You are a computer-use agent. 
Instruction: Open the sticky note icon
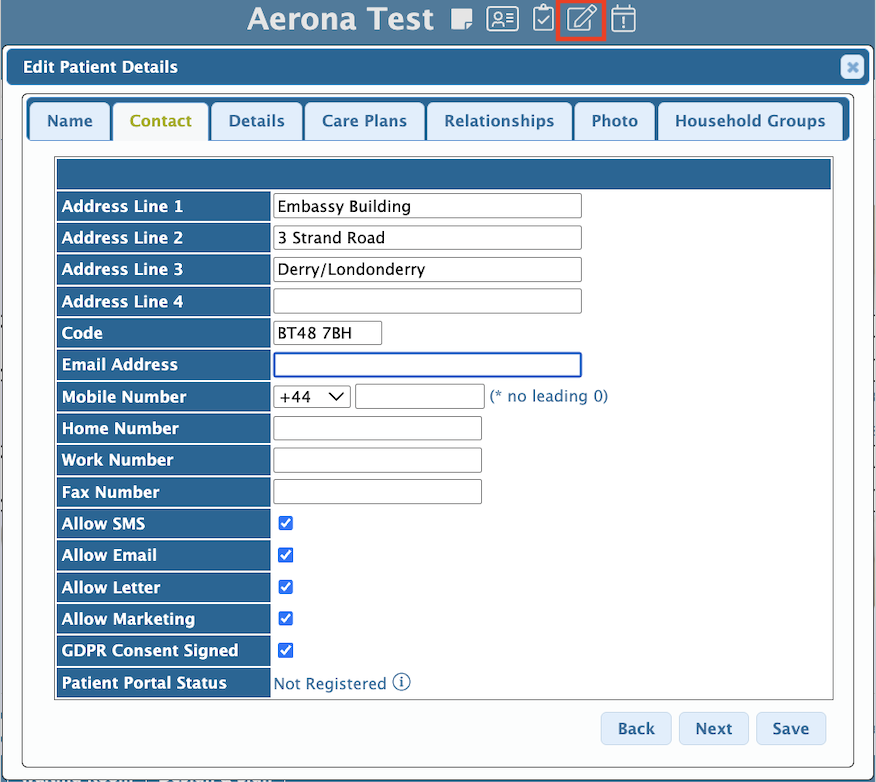[x=461, y=19]
